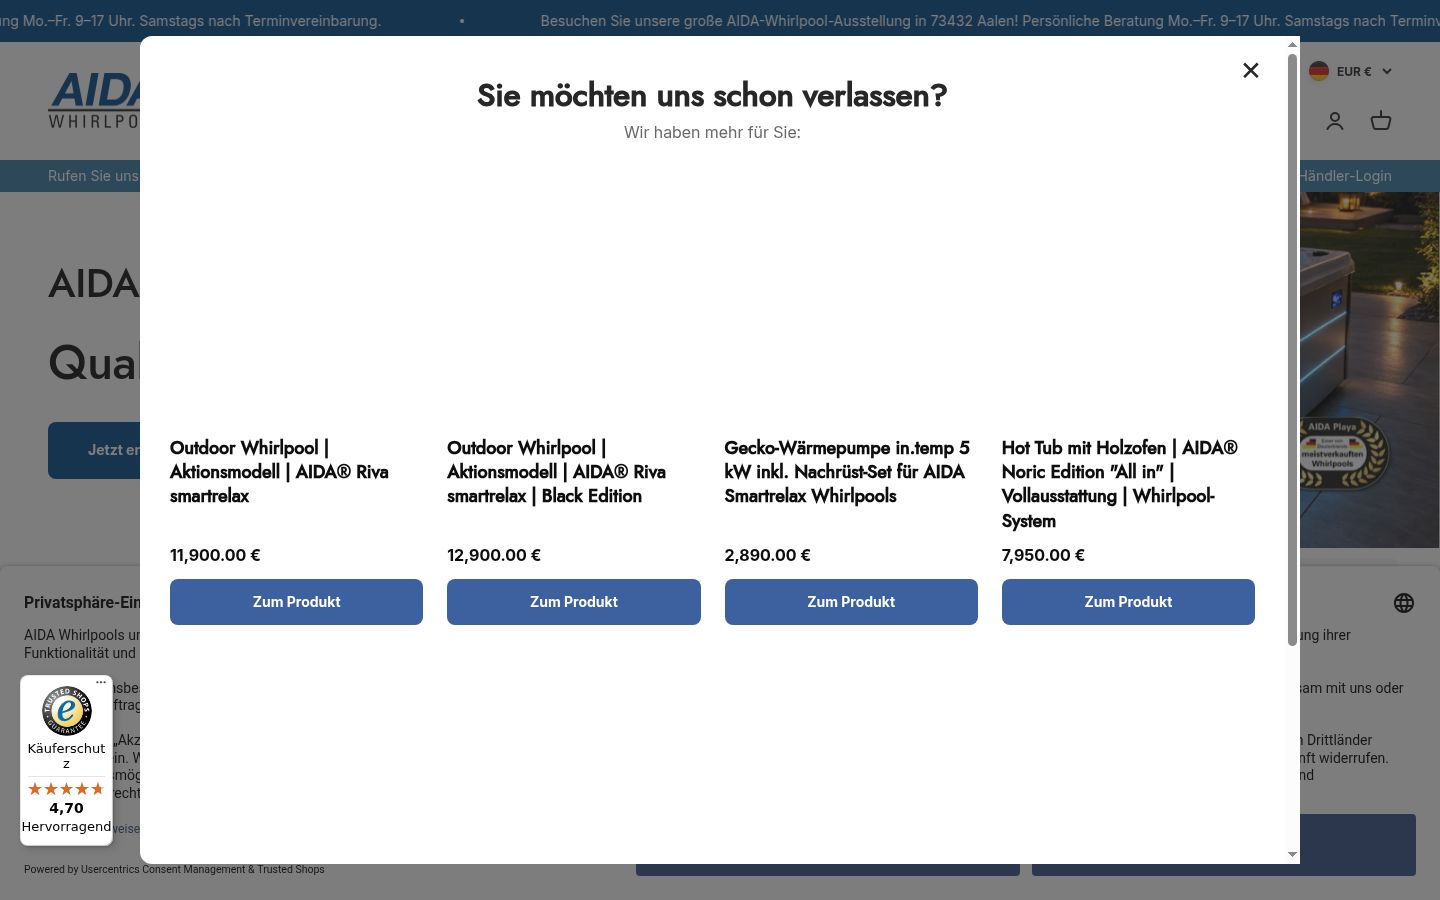Click the 'Jetzt er…' hero button
Screen dimensions: 1440x900
point(94,450)
